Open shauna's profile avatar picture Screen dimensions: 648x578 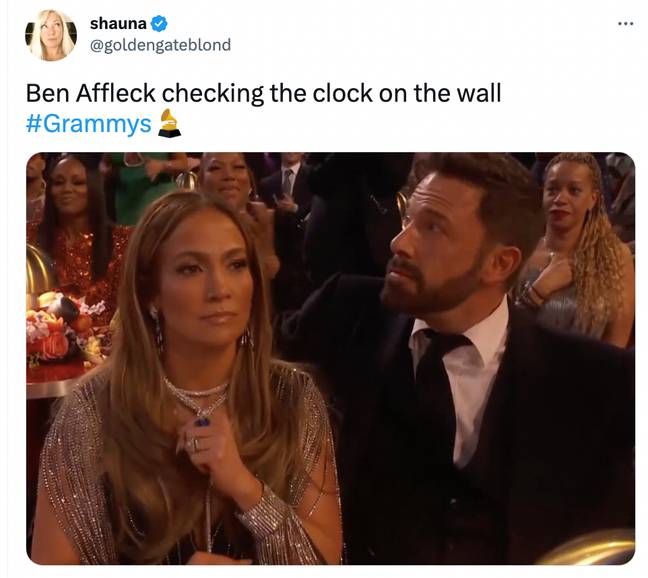pyautogui.click(x=52, y=35)
